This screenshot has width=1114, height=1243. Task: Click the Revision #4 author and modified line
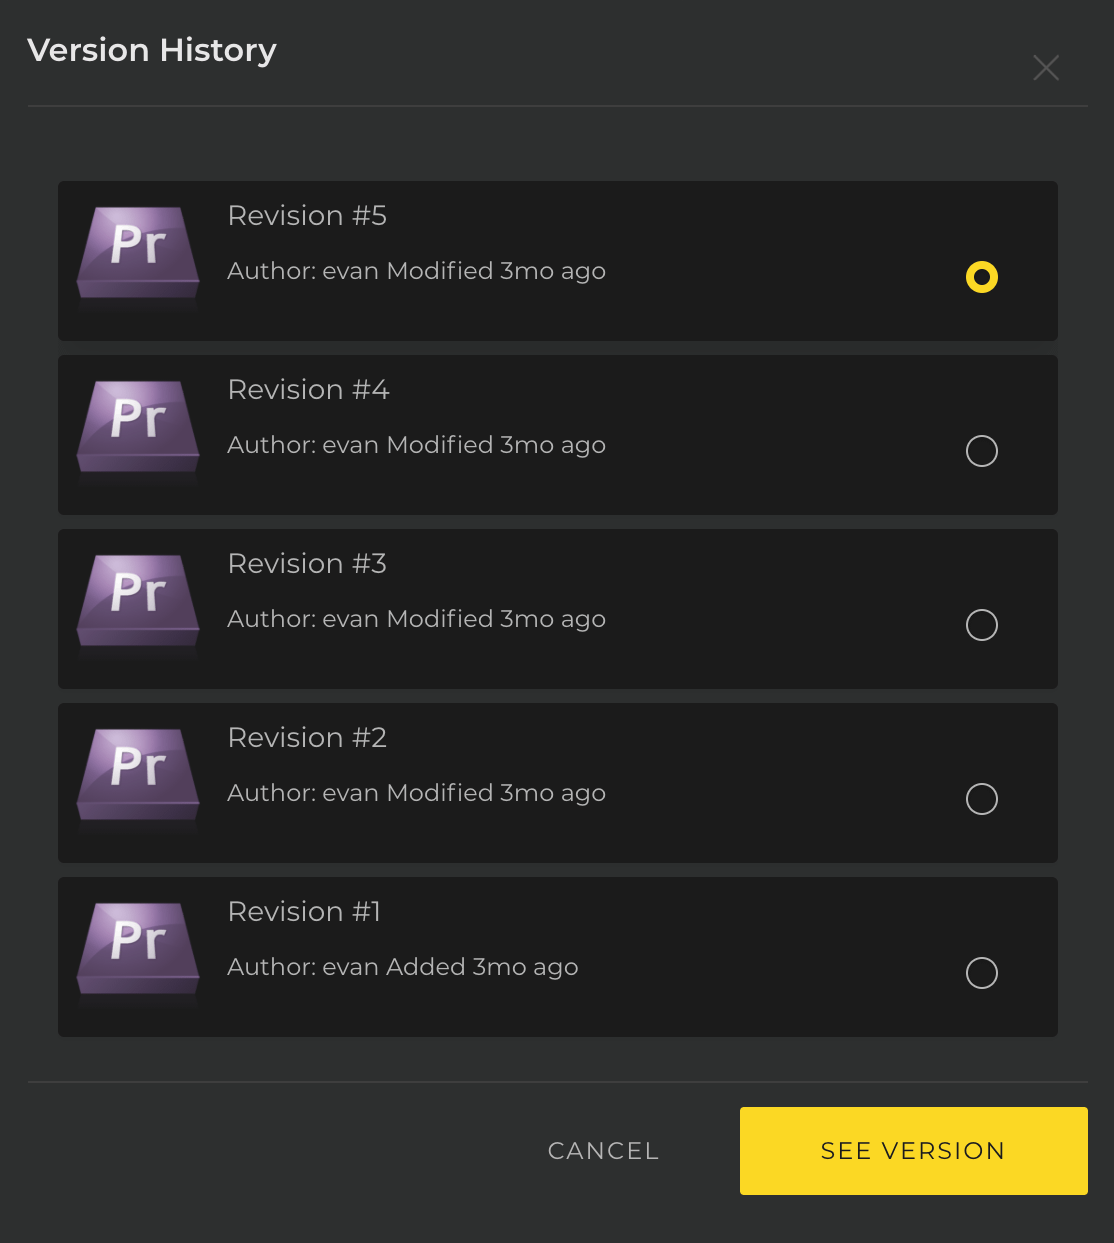417,446
